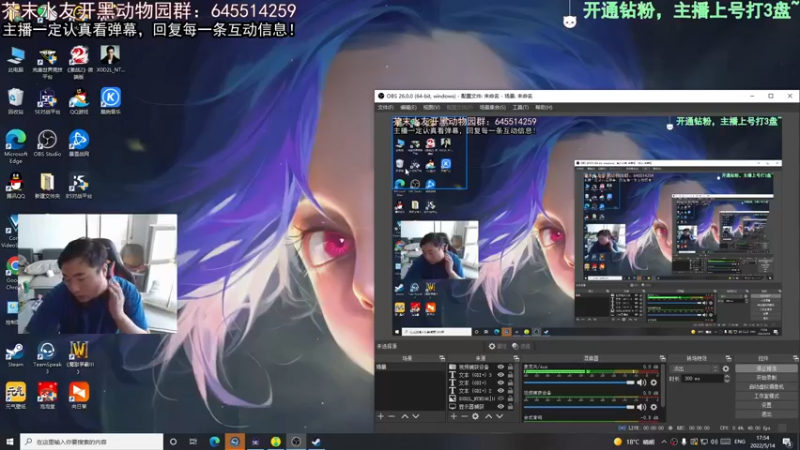Toggle Studio Mode button in Controls
Image resolution: width=800 pixels, height=450 pixels.
point(766,396)
